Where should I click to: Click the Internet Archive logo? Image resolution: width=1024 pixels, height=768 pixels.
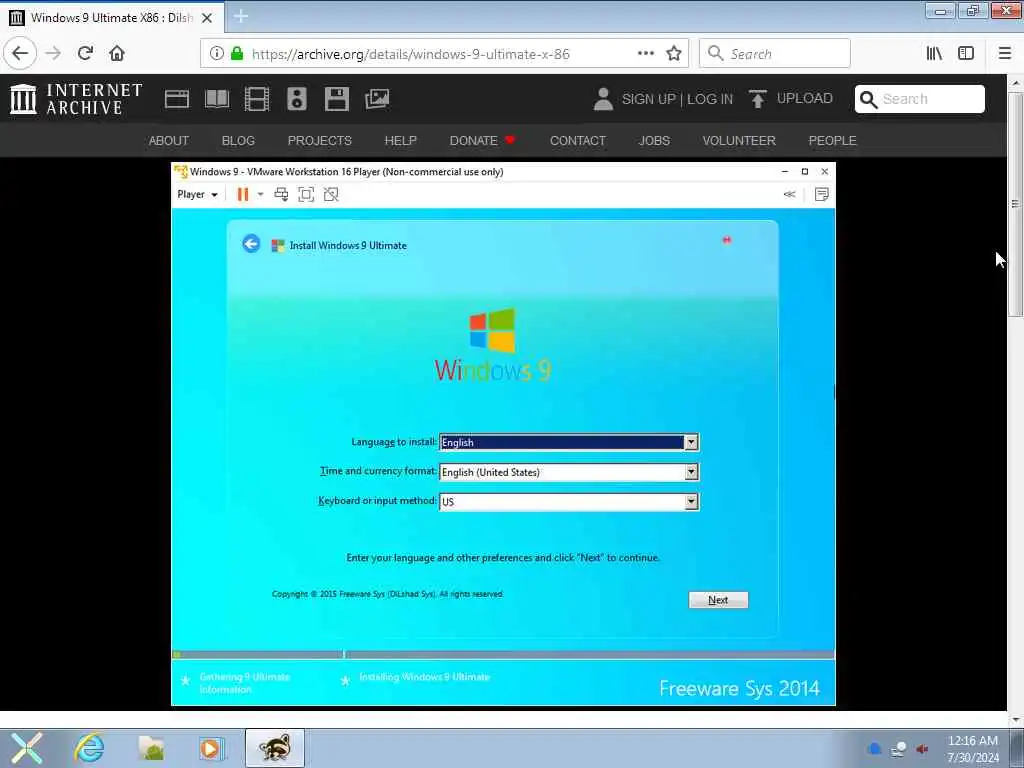76,99
